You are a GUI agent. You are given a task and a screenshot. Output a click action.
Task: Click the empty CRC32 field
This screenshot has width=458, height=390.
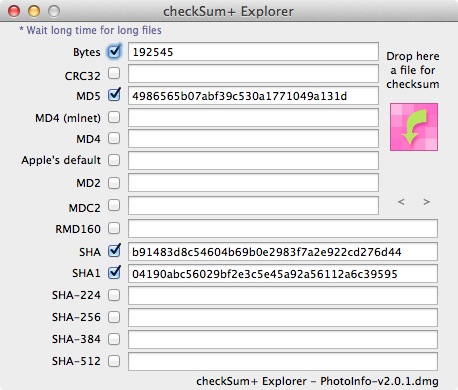(x=253, y=73)
